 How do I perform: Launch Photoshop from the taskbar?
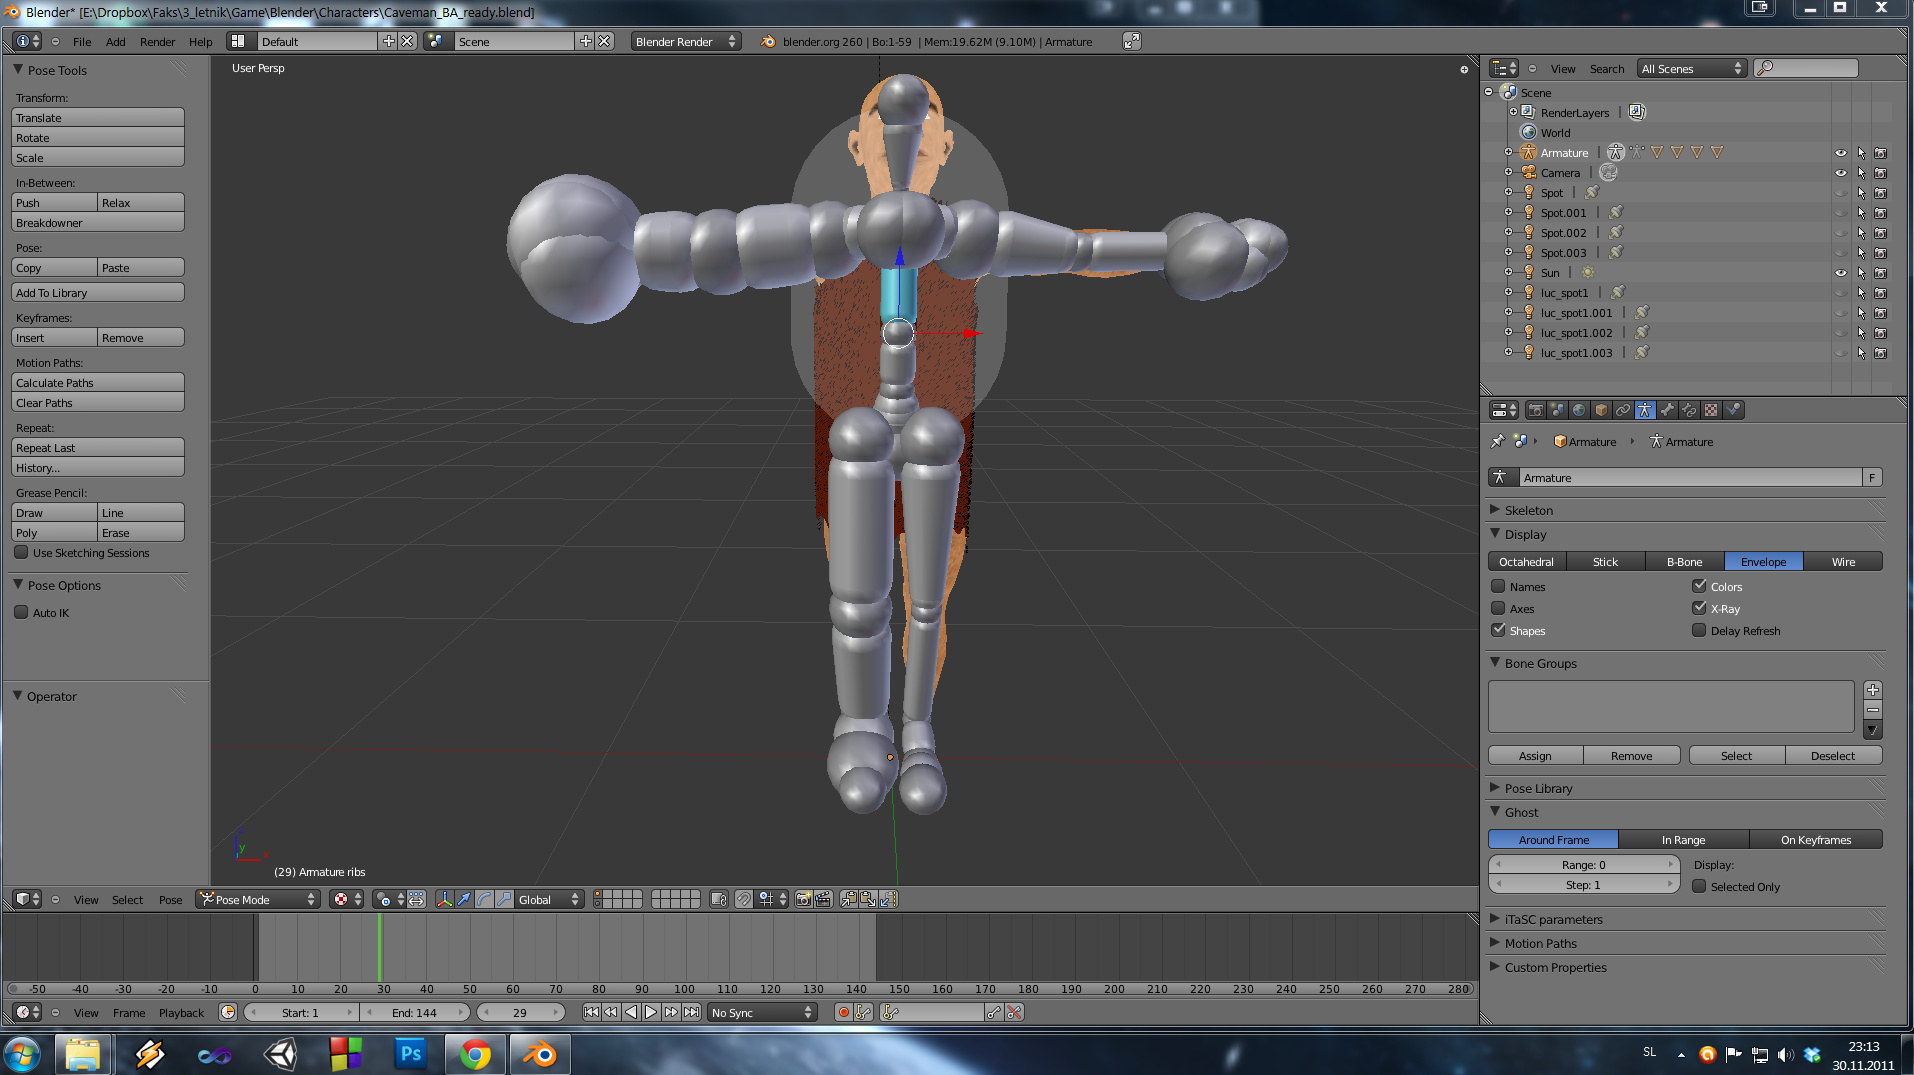click(410, 1054)
